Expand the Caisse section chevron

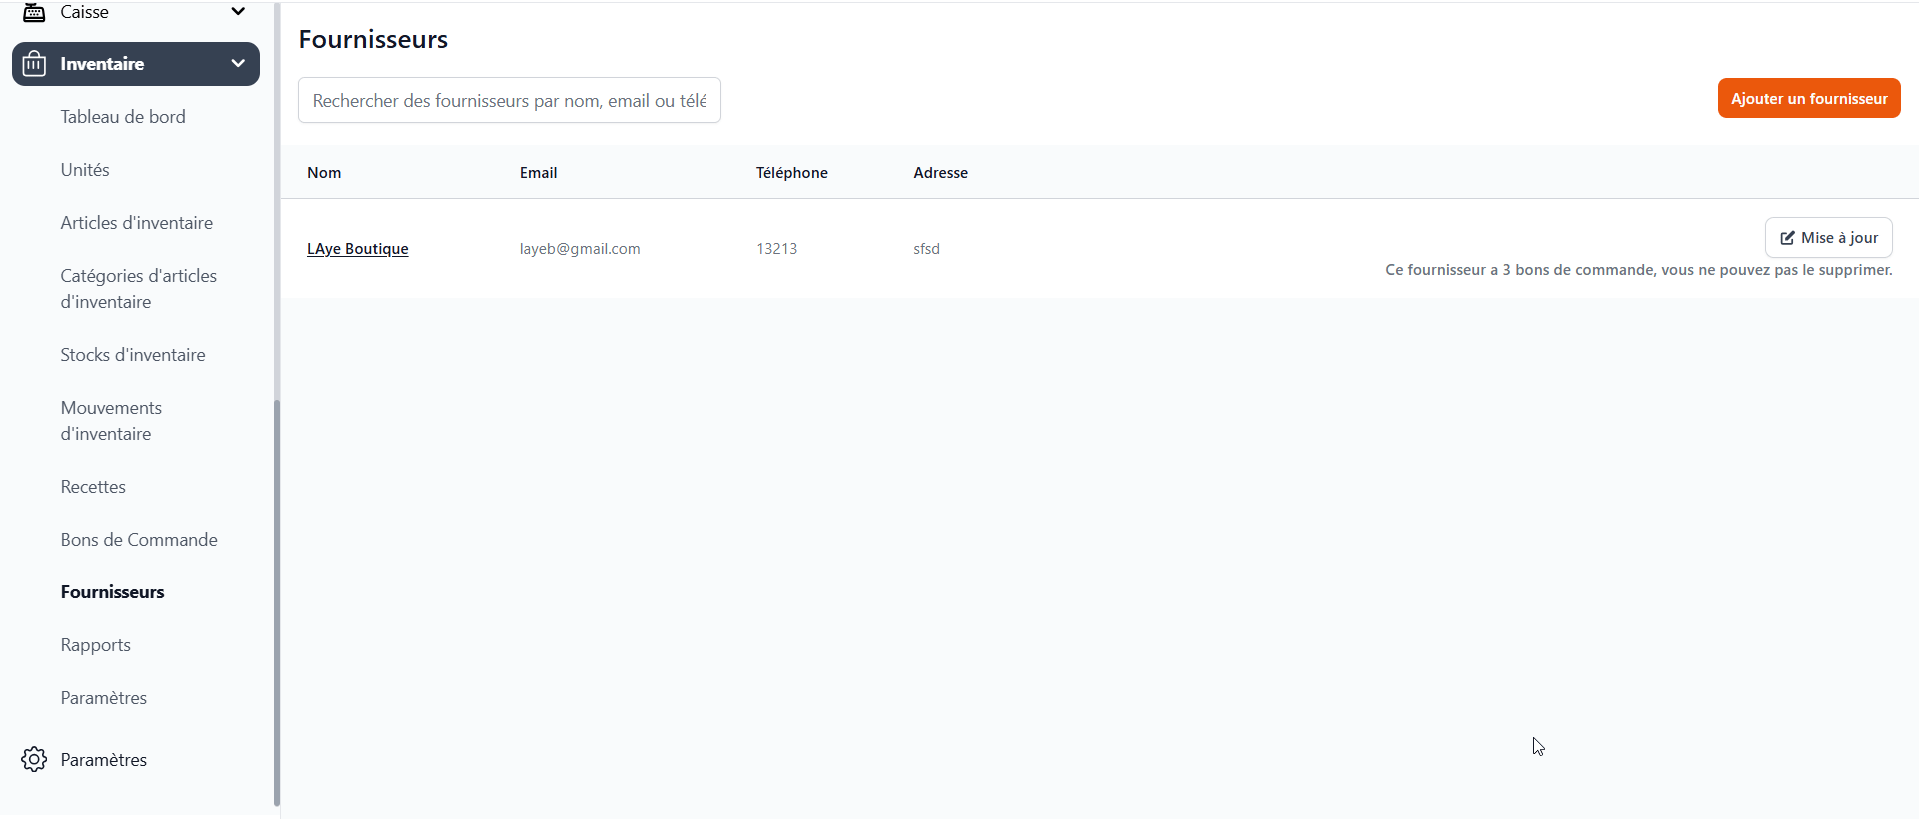pyautogui.click(x=238, y=12)
